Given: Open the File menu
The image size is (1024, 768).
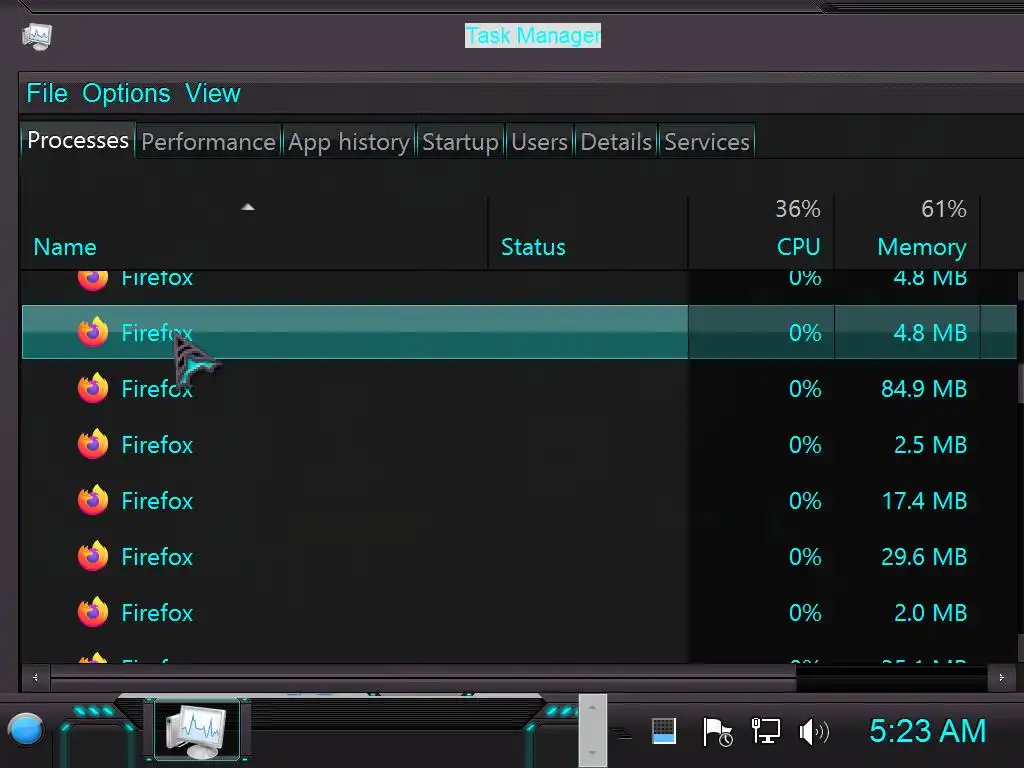Looking at the screenshot, I should coord(47,93).
